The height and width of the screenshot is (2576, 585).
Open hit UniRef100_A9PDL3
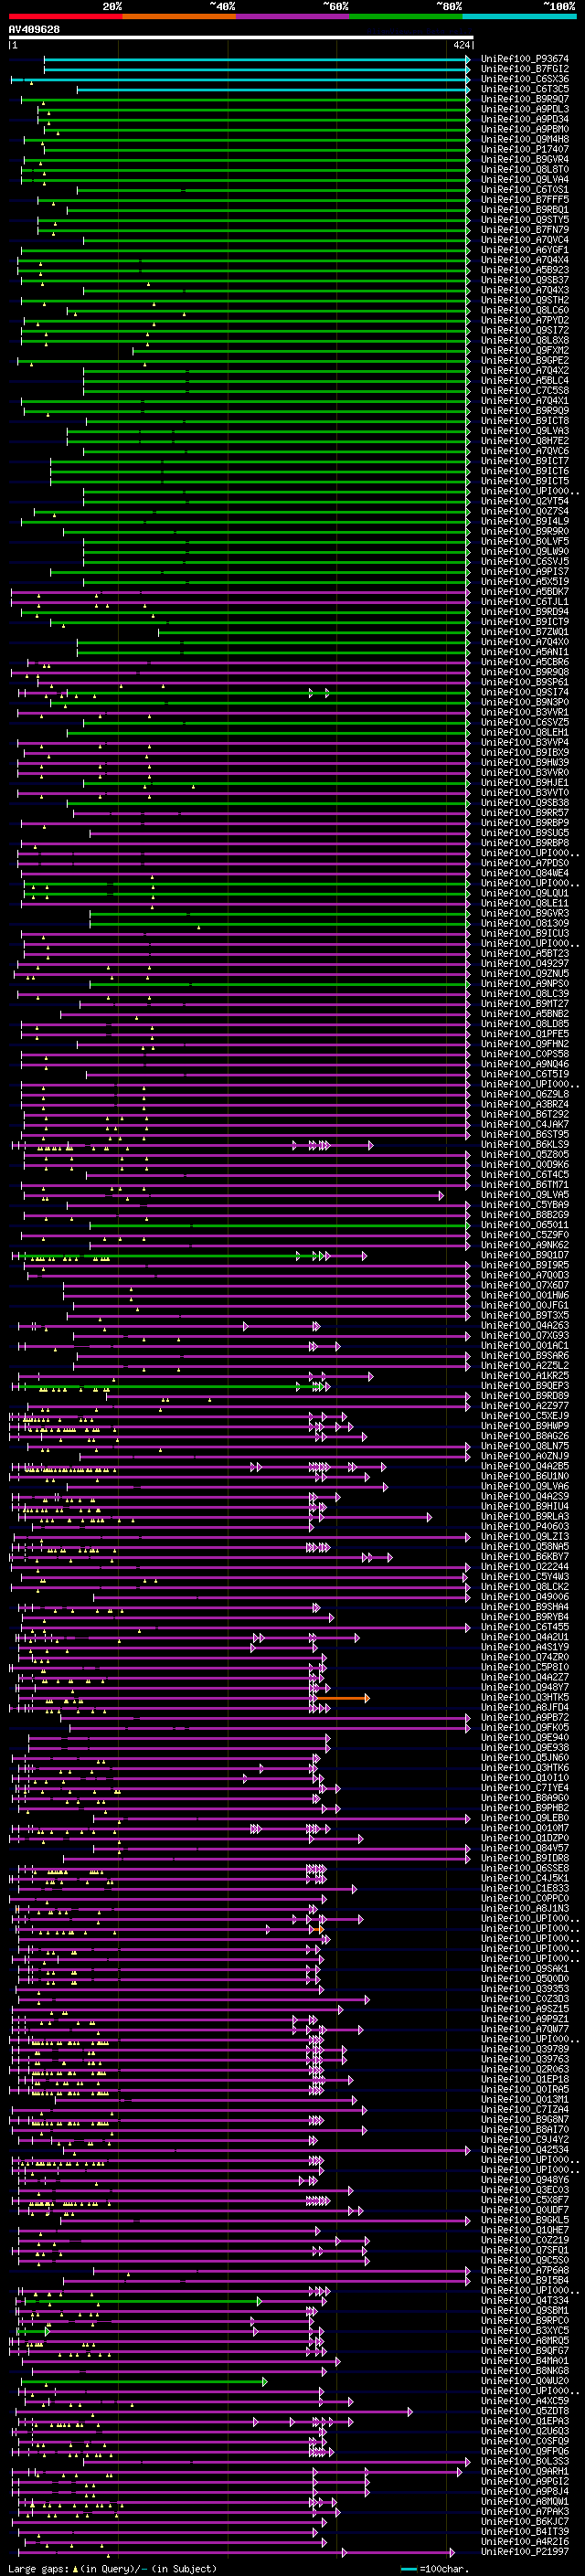(x=524, y=109)
